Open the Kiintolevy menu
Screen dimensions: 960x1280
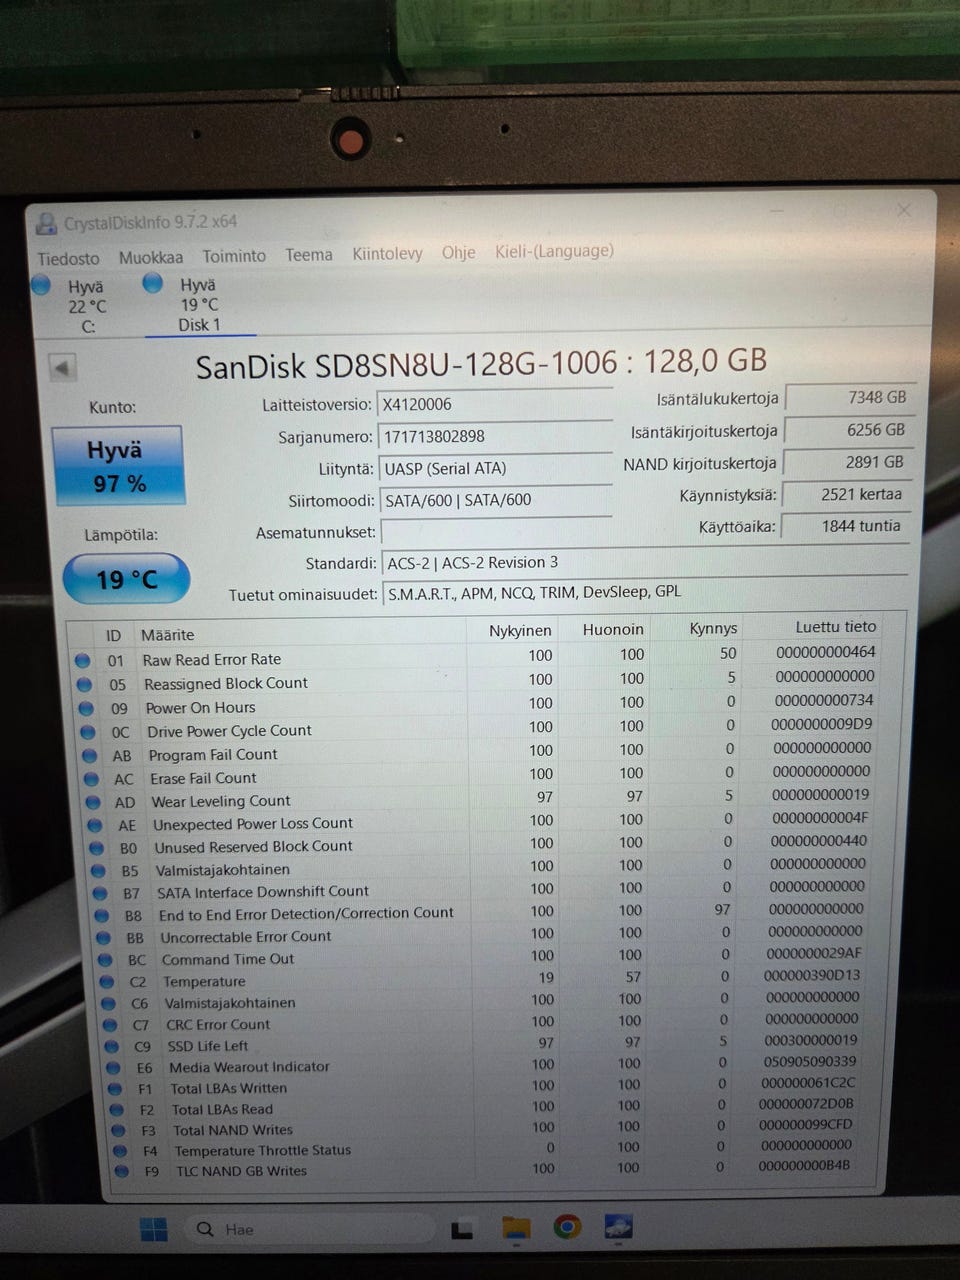[x=387, y=254]
